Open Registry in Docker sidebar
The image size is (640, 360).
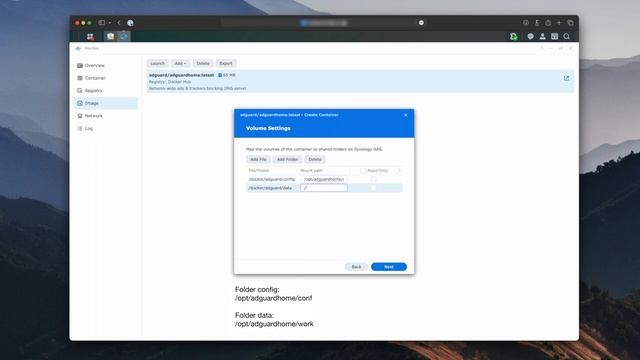coord(105,91)
